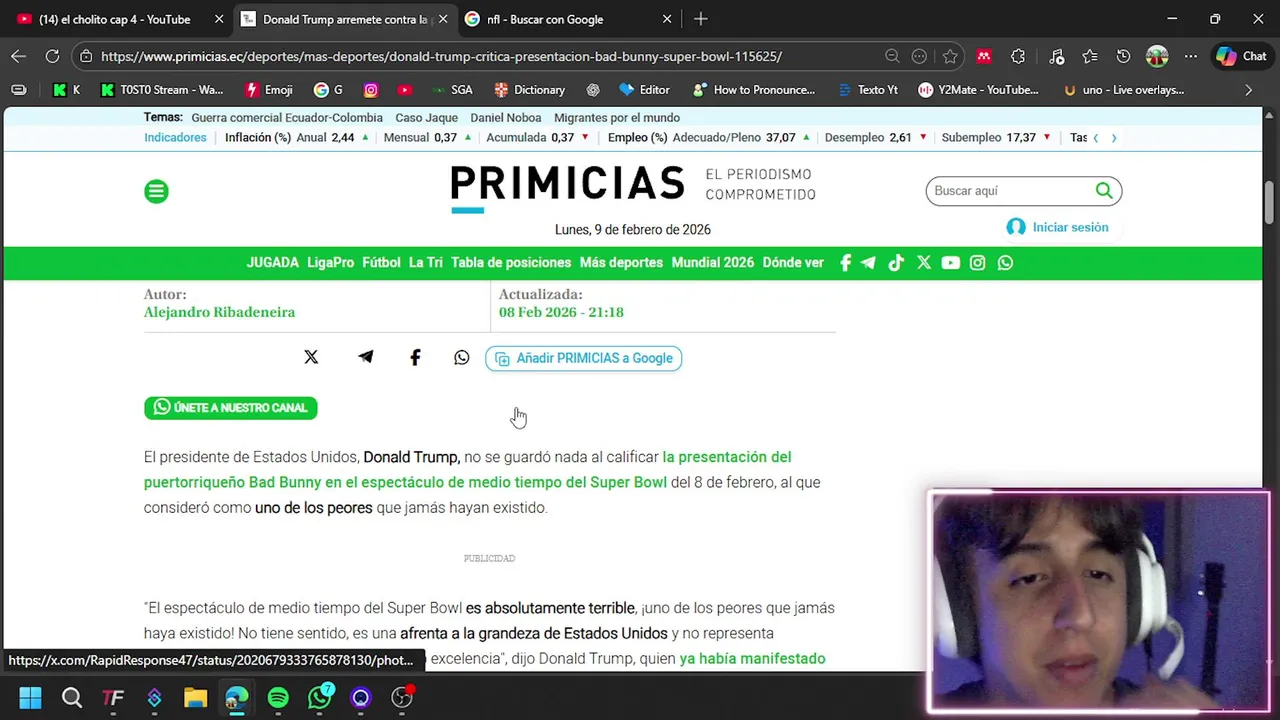Click Indicadores link in ticker
This screenshot has height=720, width=1280.
click(x=175, y=137)
